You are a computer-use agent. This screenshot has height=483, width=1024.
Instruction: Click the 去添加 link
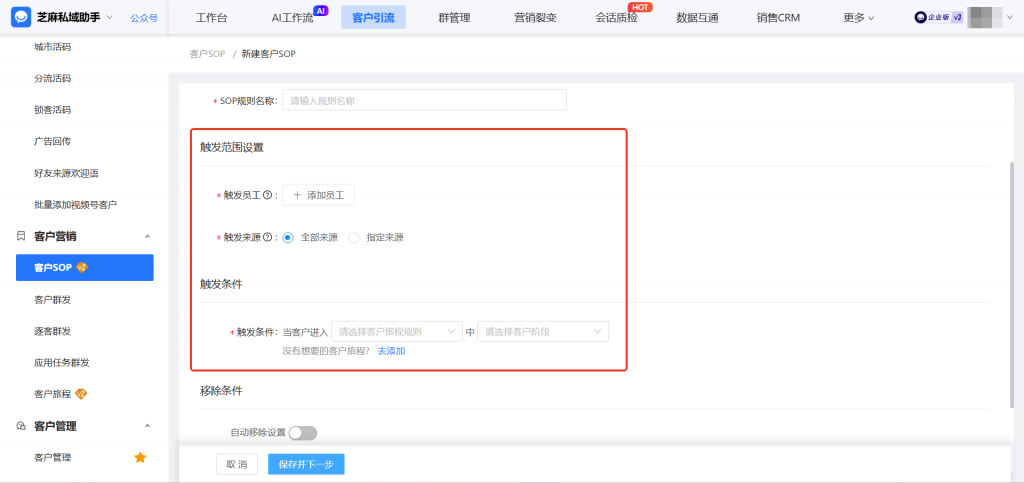[392, 351]
